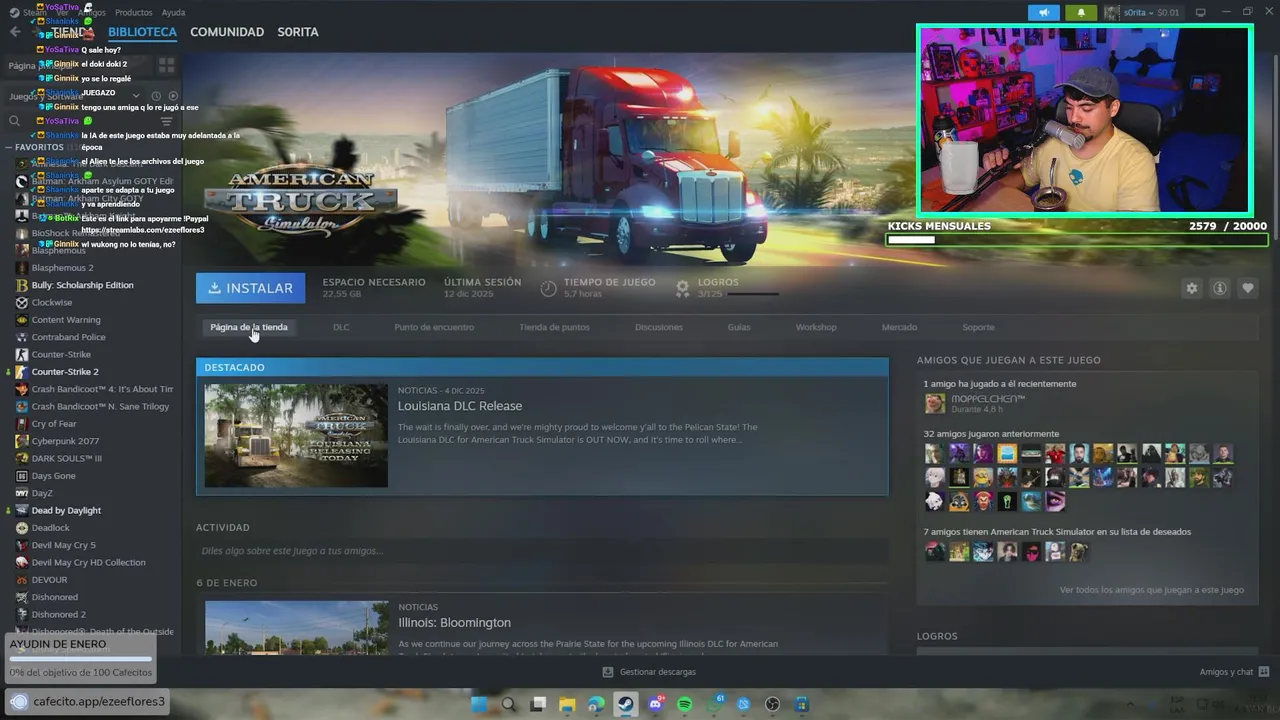1280x720 pixels.
Task: Open the Discusiones tab
Action: [659, 327]
